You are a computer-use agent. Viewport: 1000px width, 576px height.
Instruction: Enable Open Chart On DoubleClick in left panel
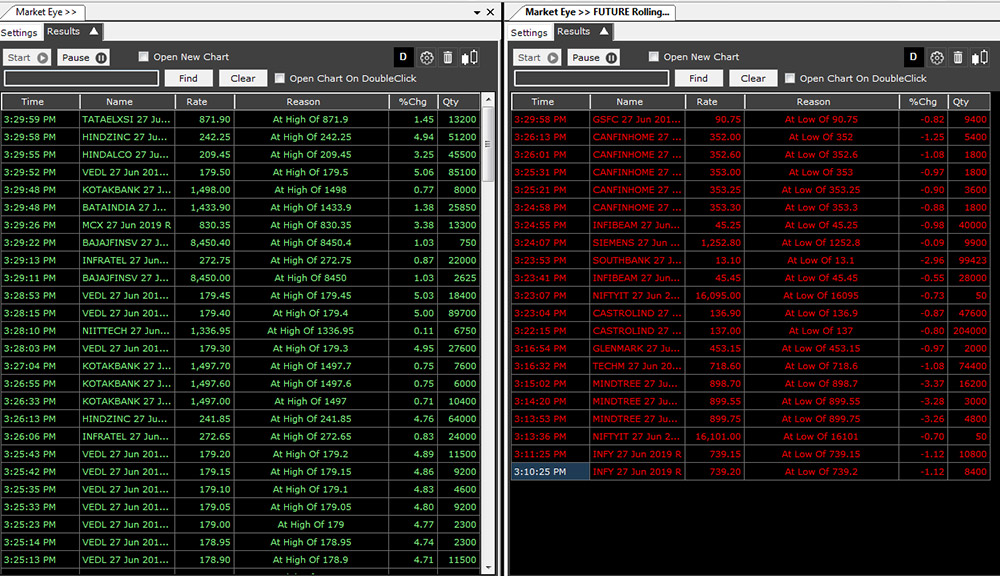[x=279, y=78]
